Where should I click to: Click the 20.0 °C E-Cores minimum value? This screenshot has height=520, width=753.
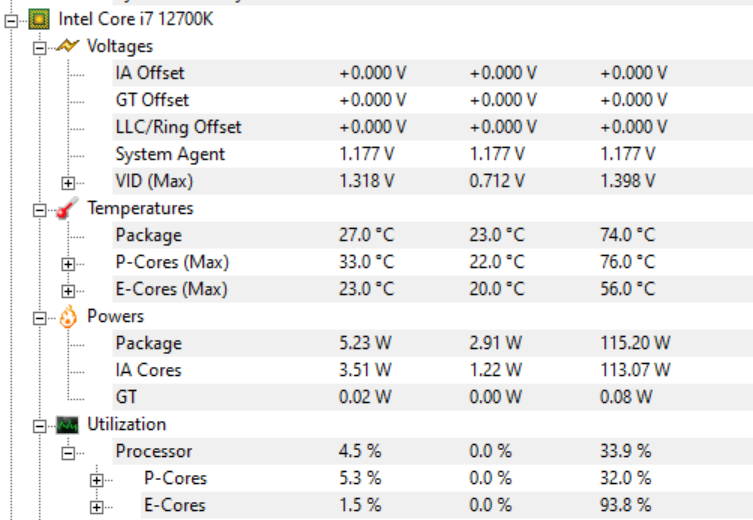coord(497,289)
